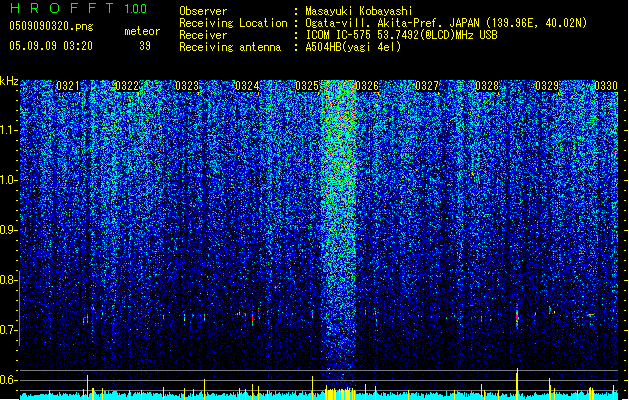Select the ICOM IC-575 53.7492 MHz receiver text
629x400 pixels.
coord(402,35)
